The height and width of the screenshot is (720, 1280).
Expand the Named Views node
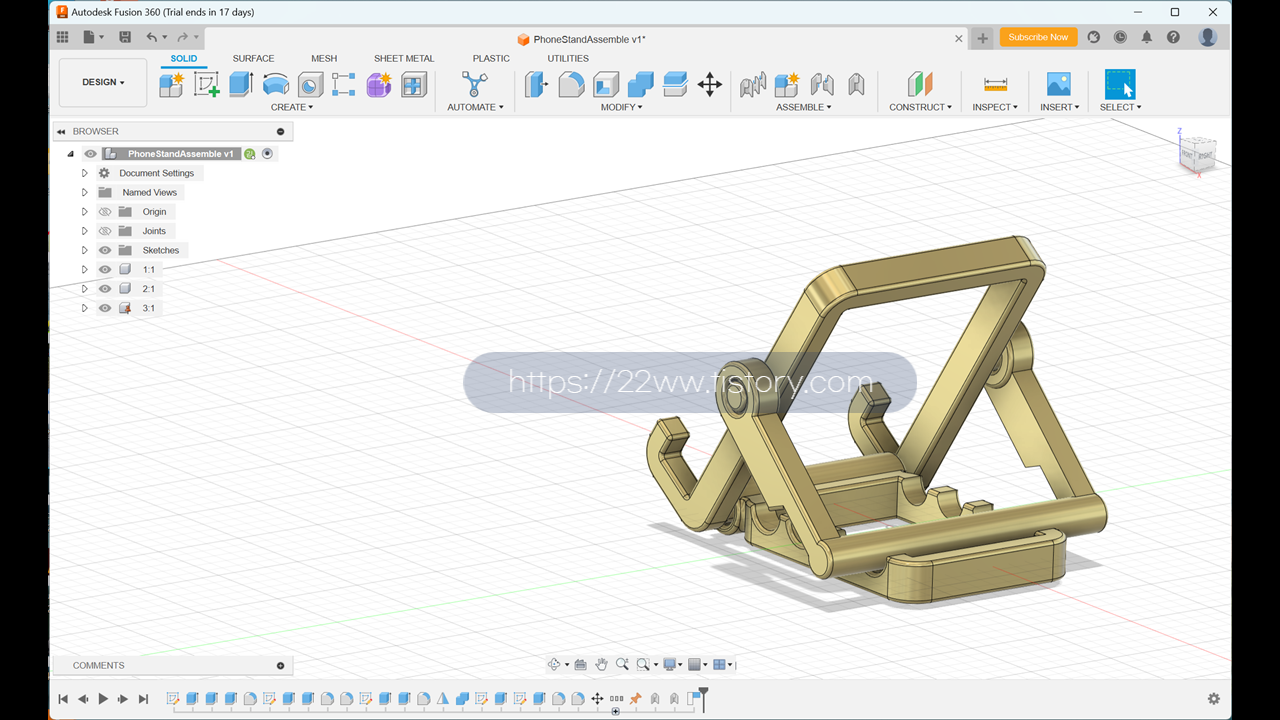coord(85,192)
